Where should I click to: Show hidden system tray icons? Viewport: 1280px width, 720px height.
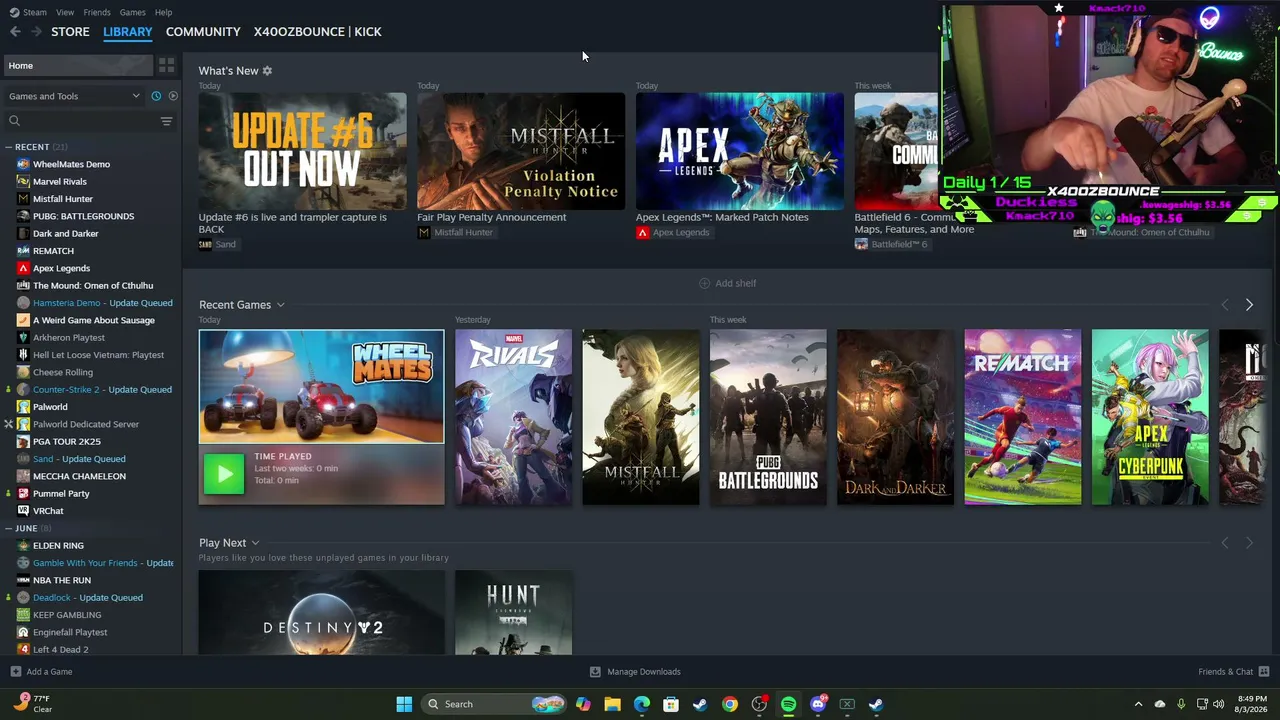[1138, 704]
